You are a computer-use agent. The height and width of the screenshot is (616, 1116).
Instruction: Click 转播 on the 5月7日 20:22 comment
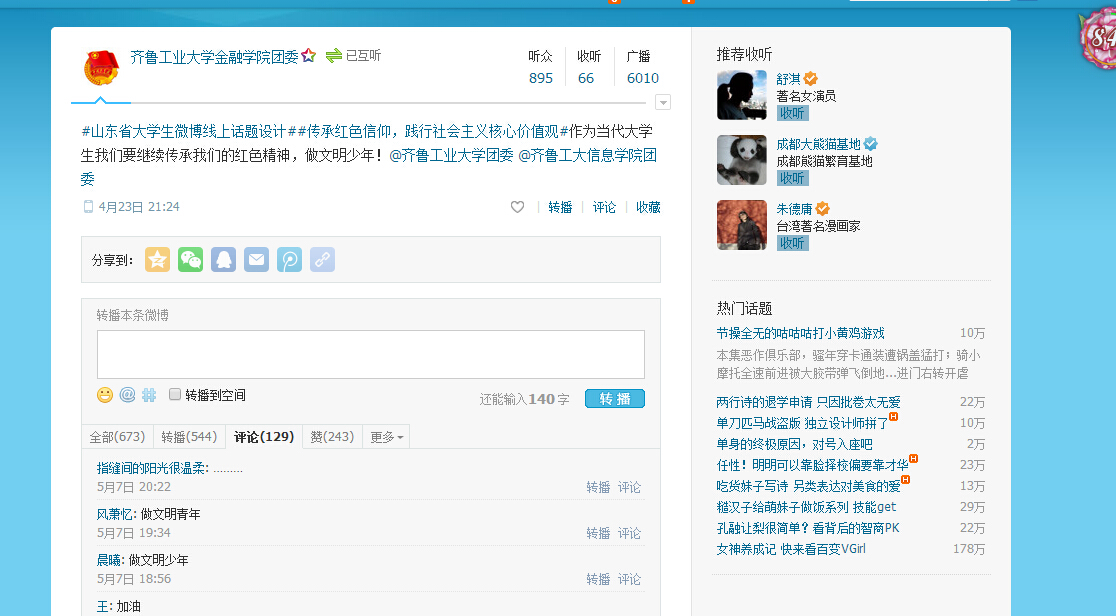[599, 487]
